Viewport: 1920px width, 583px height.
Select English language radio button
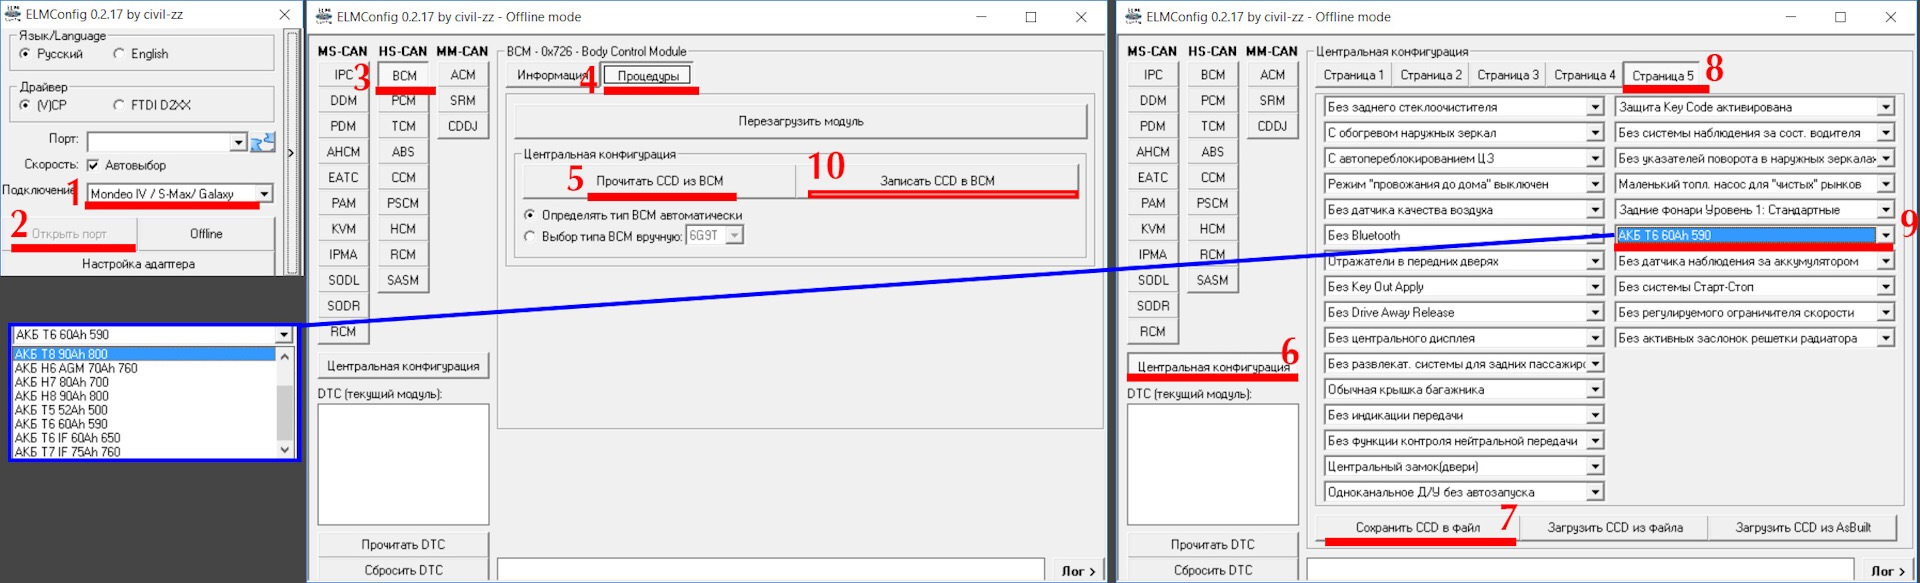pyautogui.click(x=120, y=54)
